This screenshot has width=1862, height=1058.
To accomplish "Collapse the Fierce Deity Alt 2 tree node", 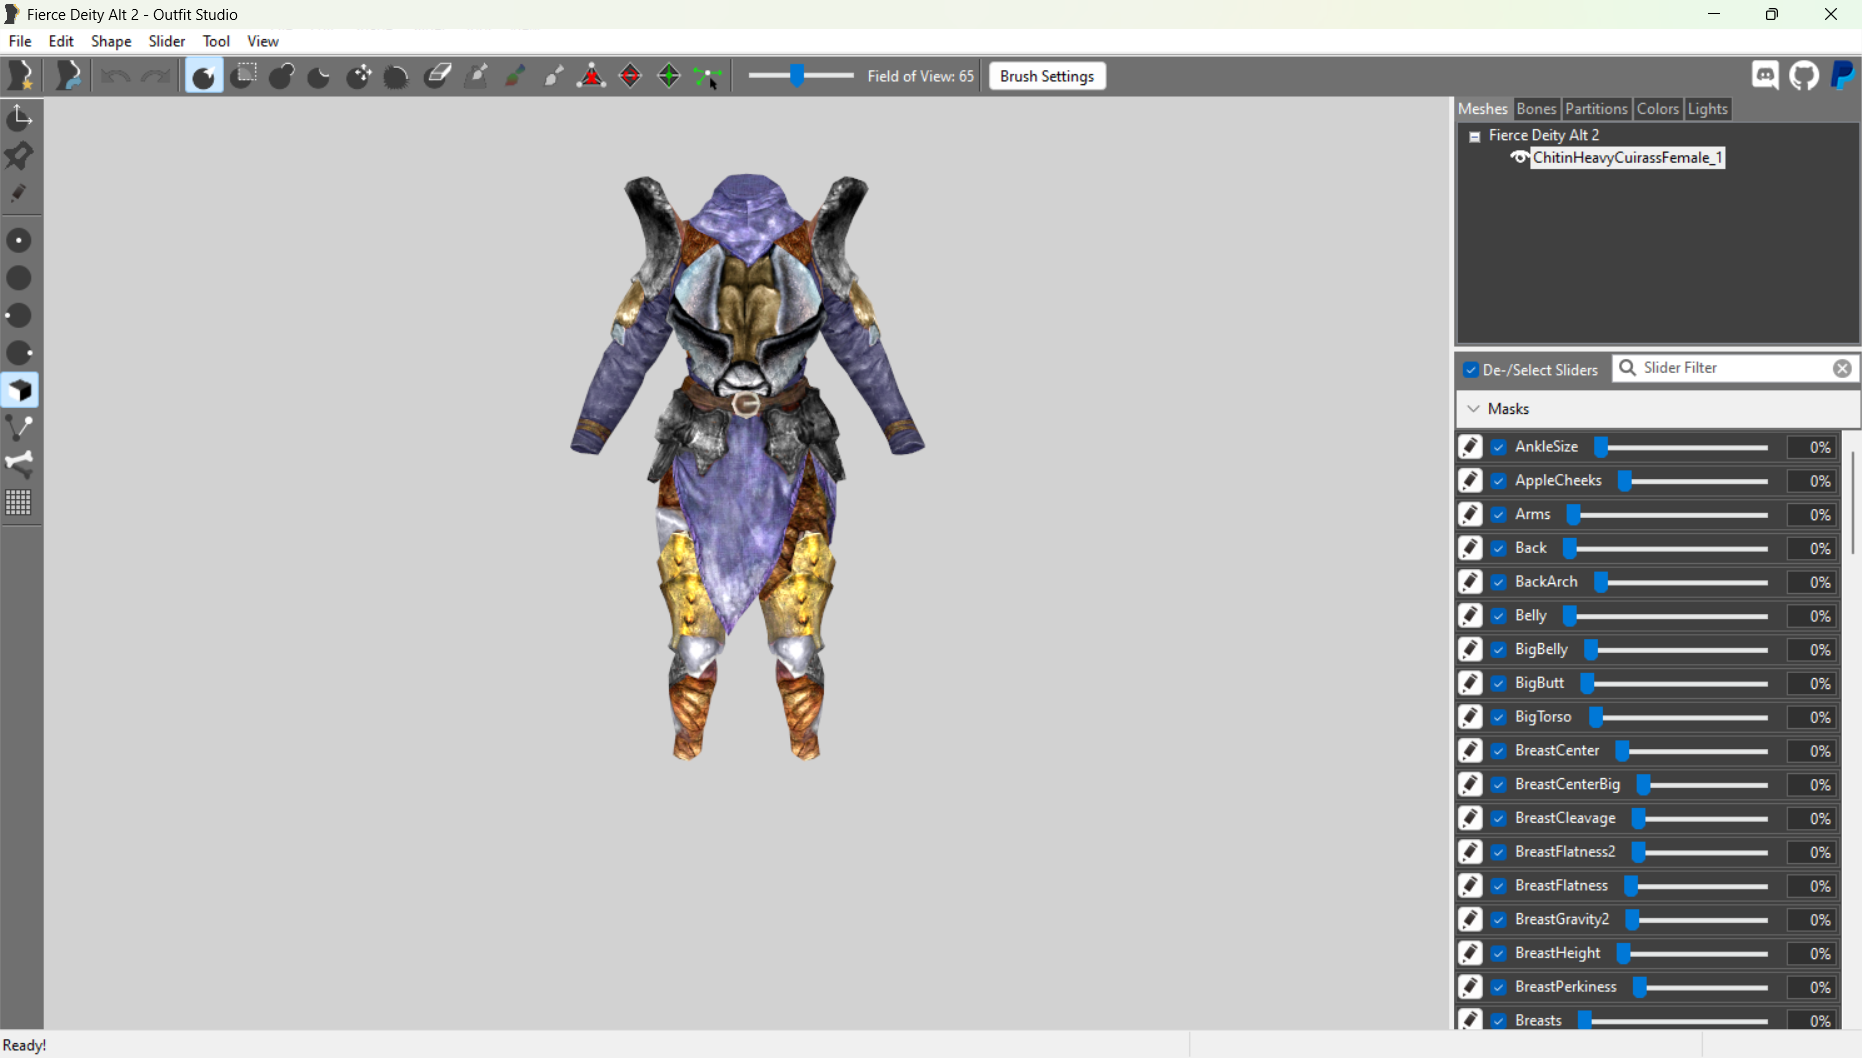I will [1474, 136].
